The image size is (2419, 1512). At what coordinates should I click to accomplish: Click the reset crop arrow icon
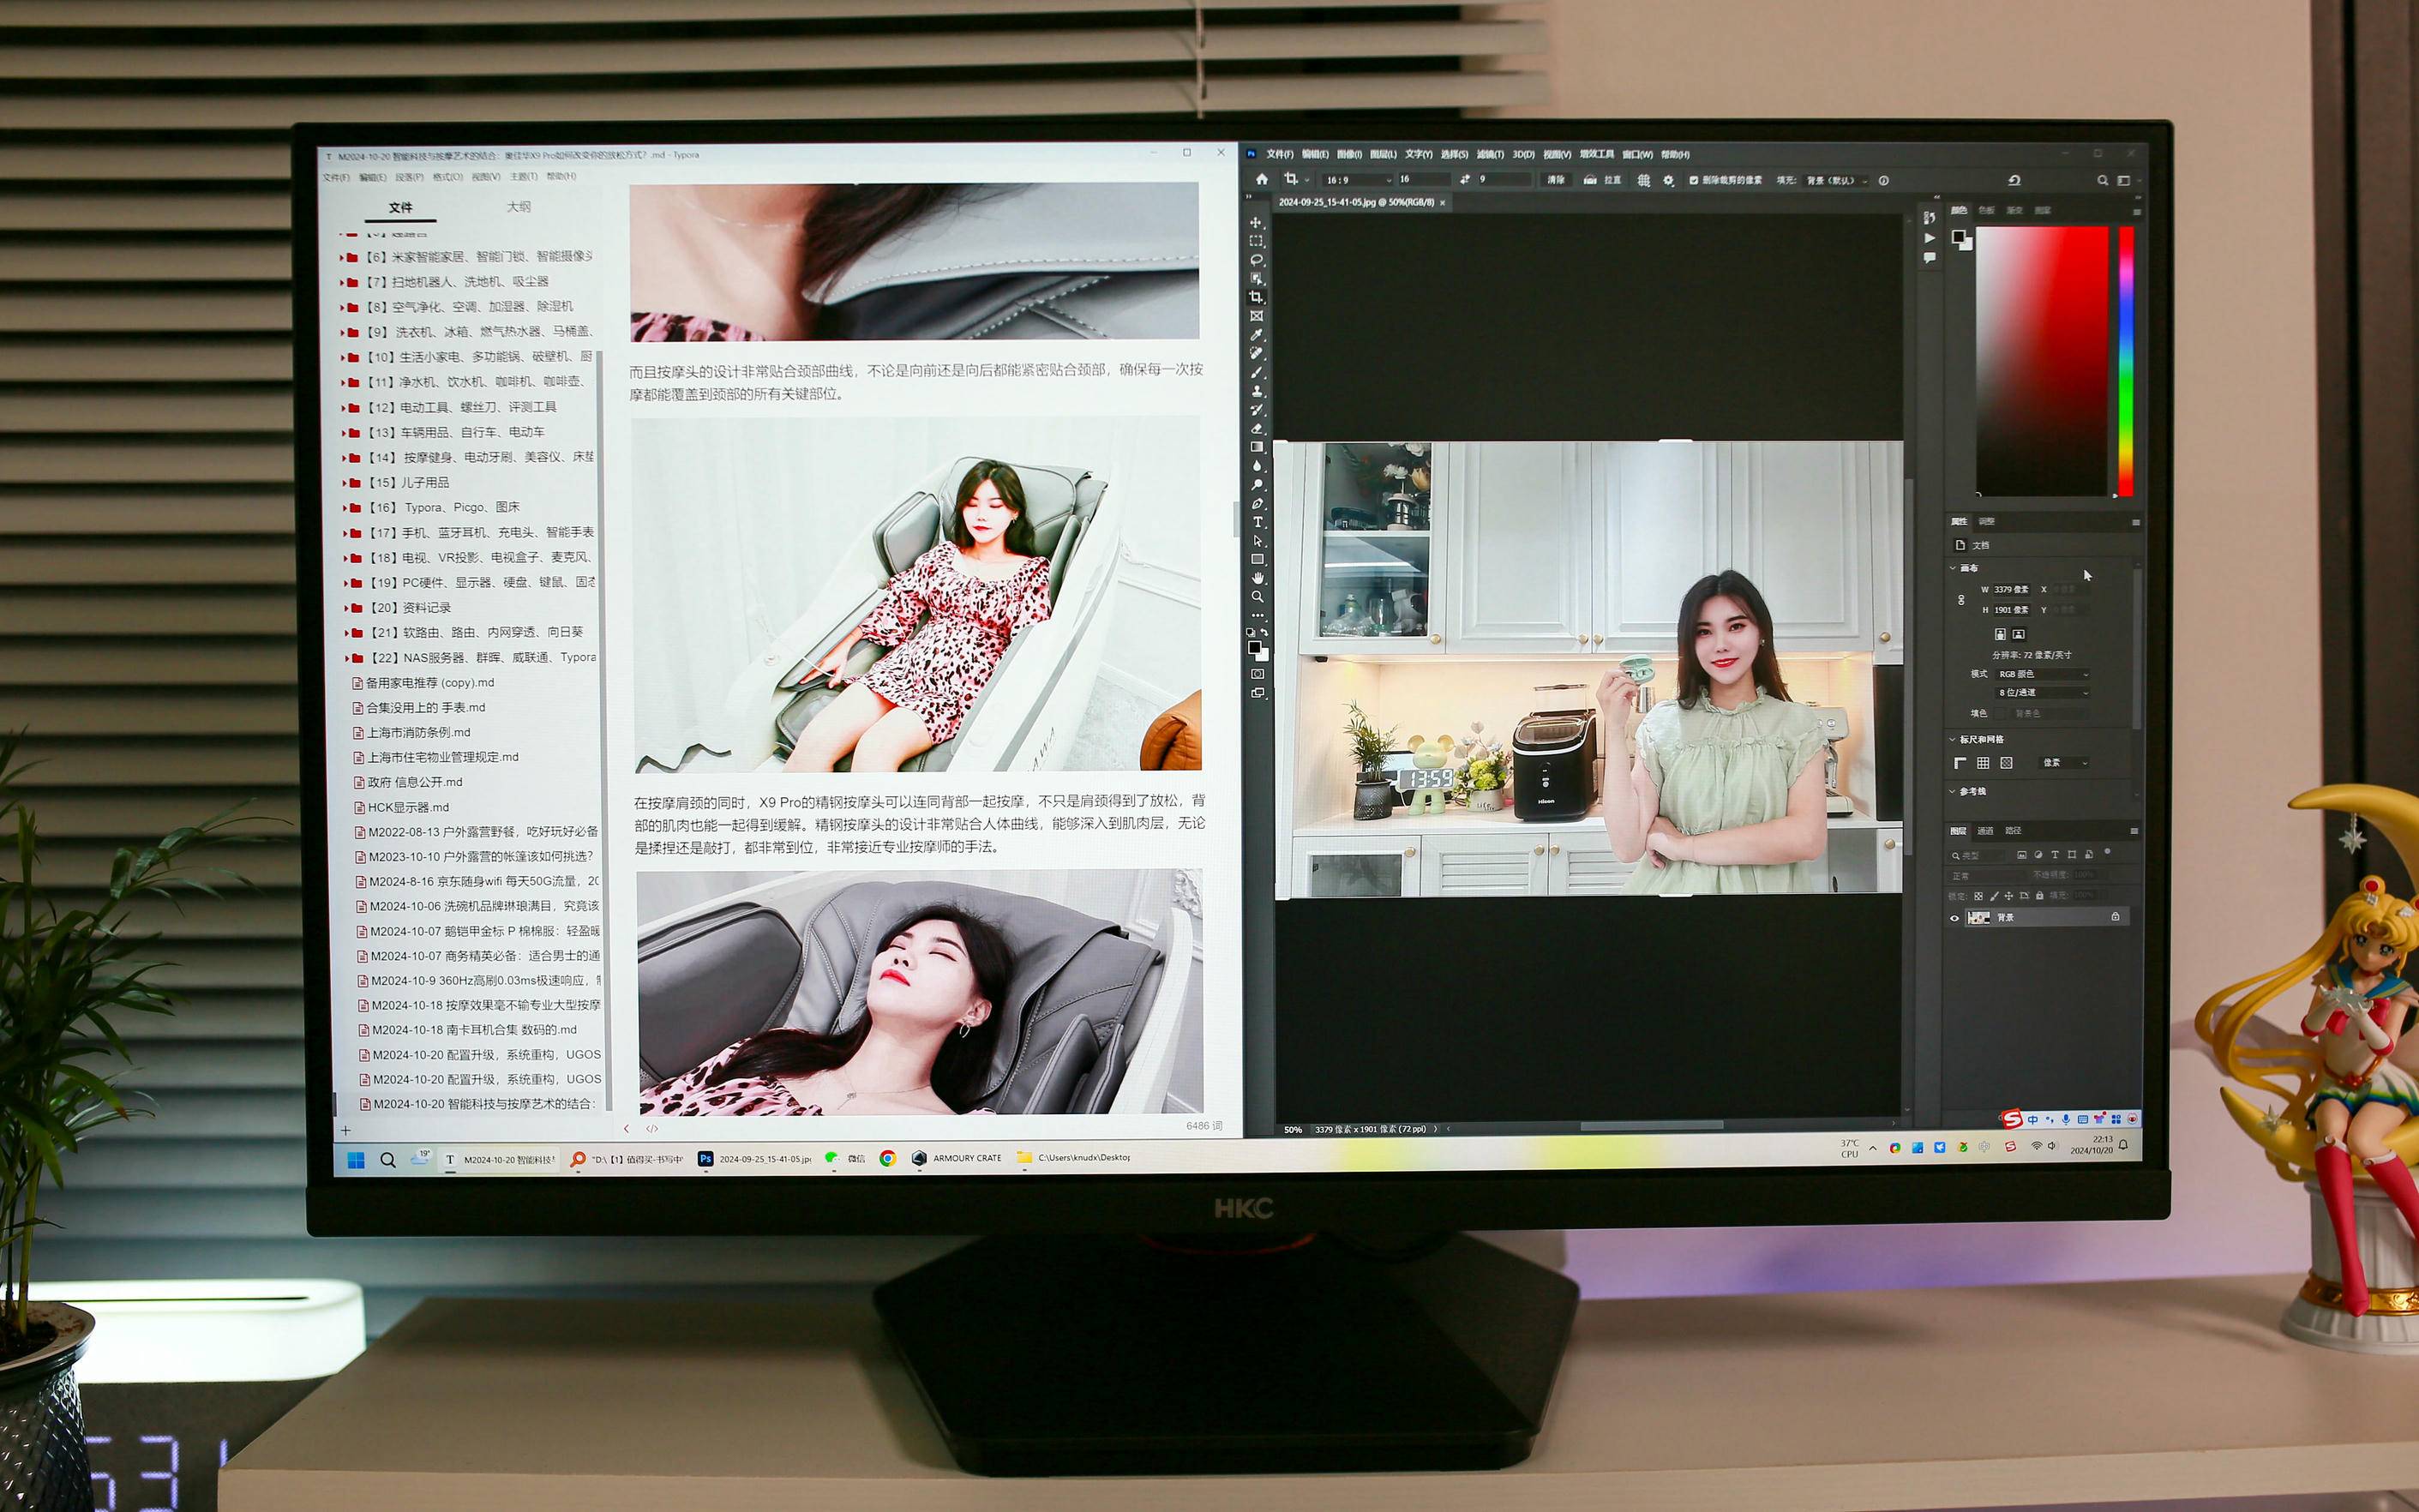[2014, 181]
